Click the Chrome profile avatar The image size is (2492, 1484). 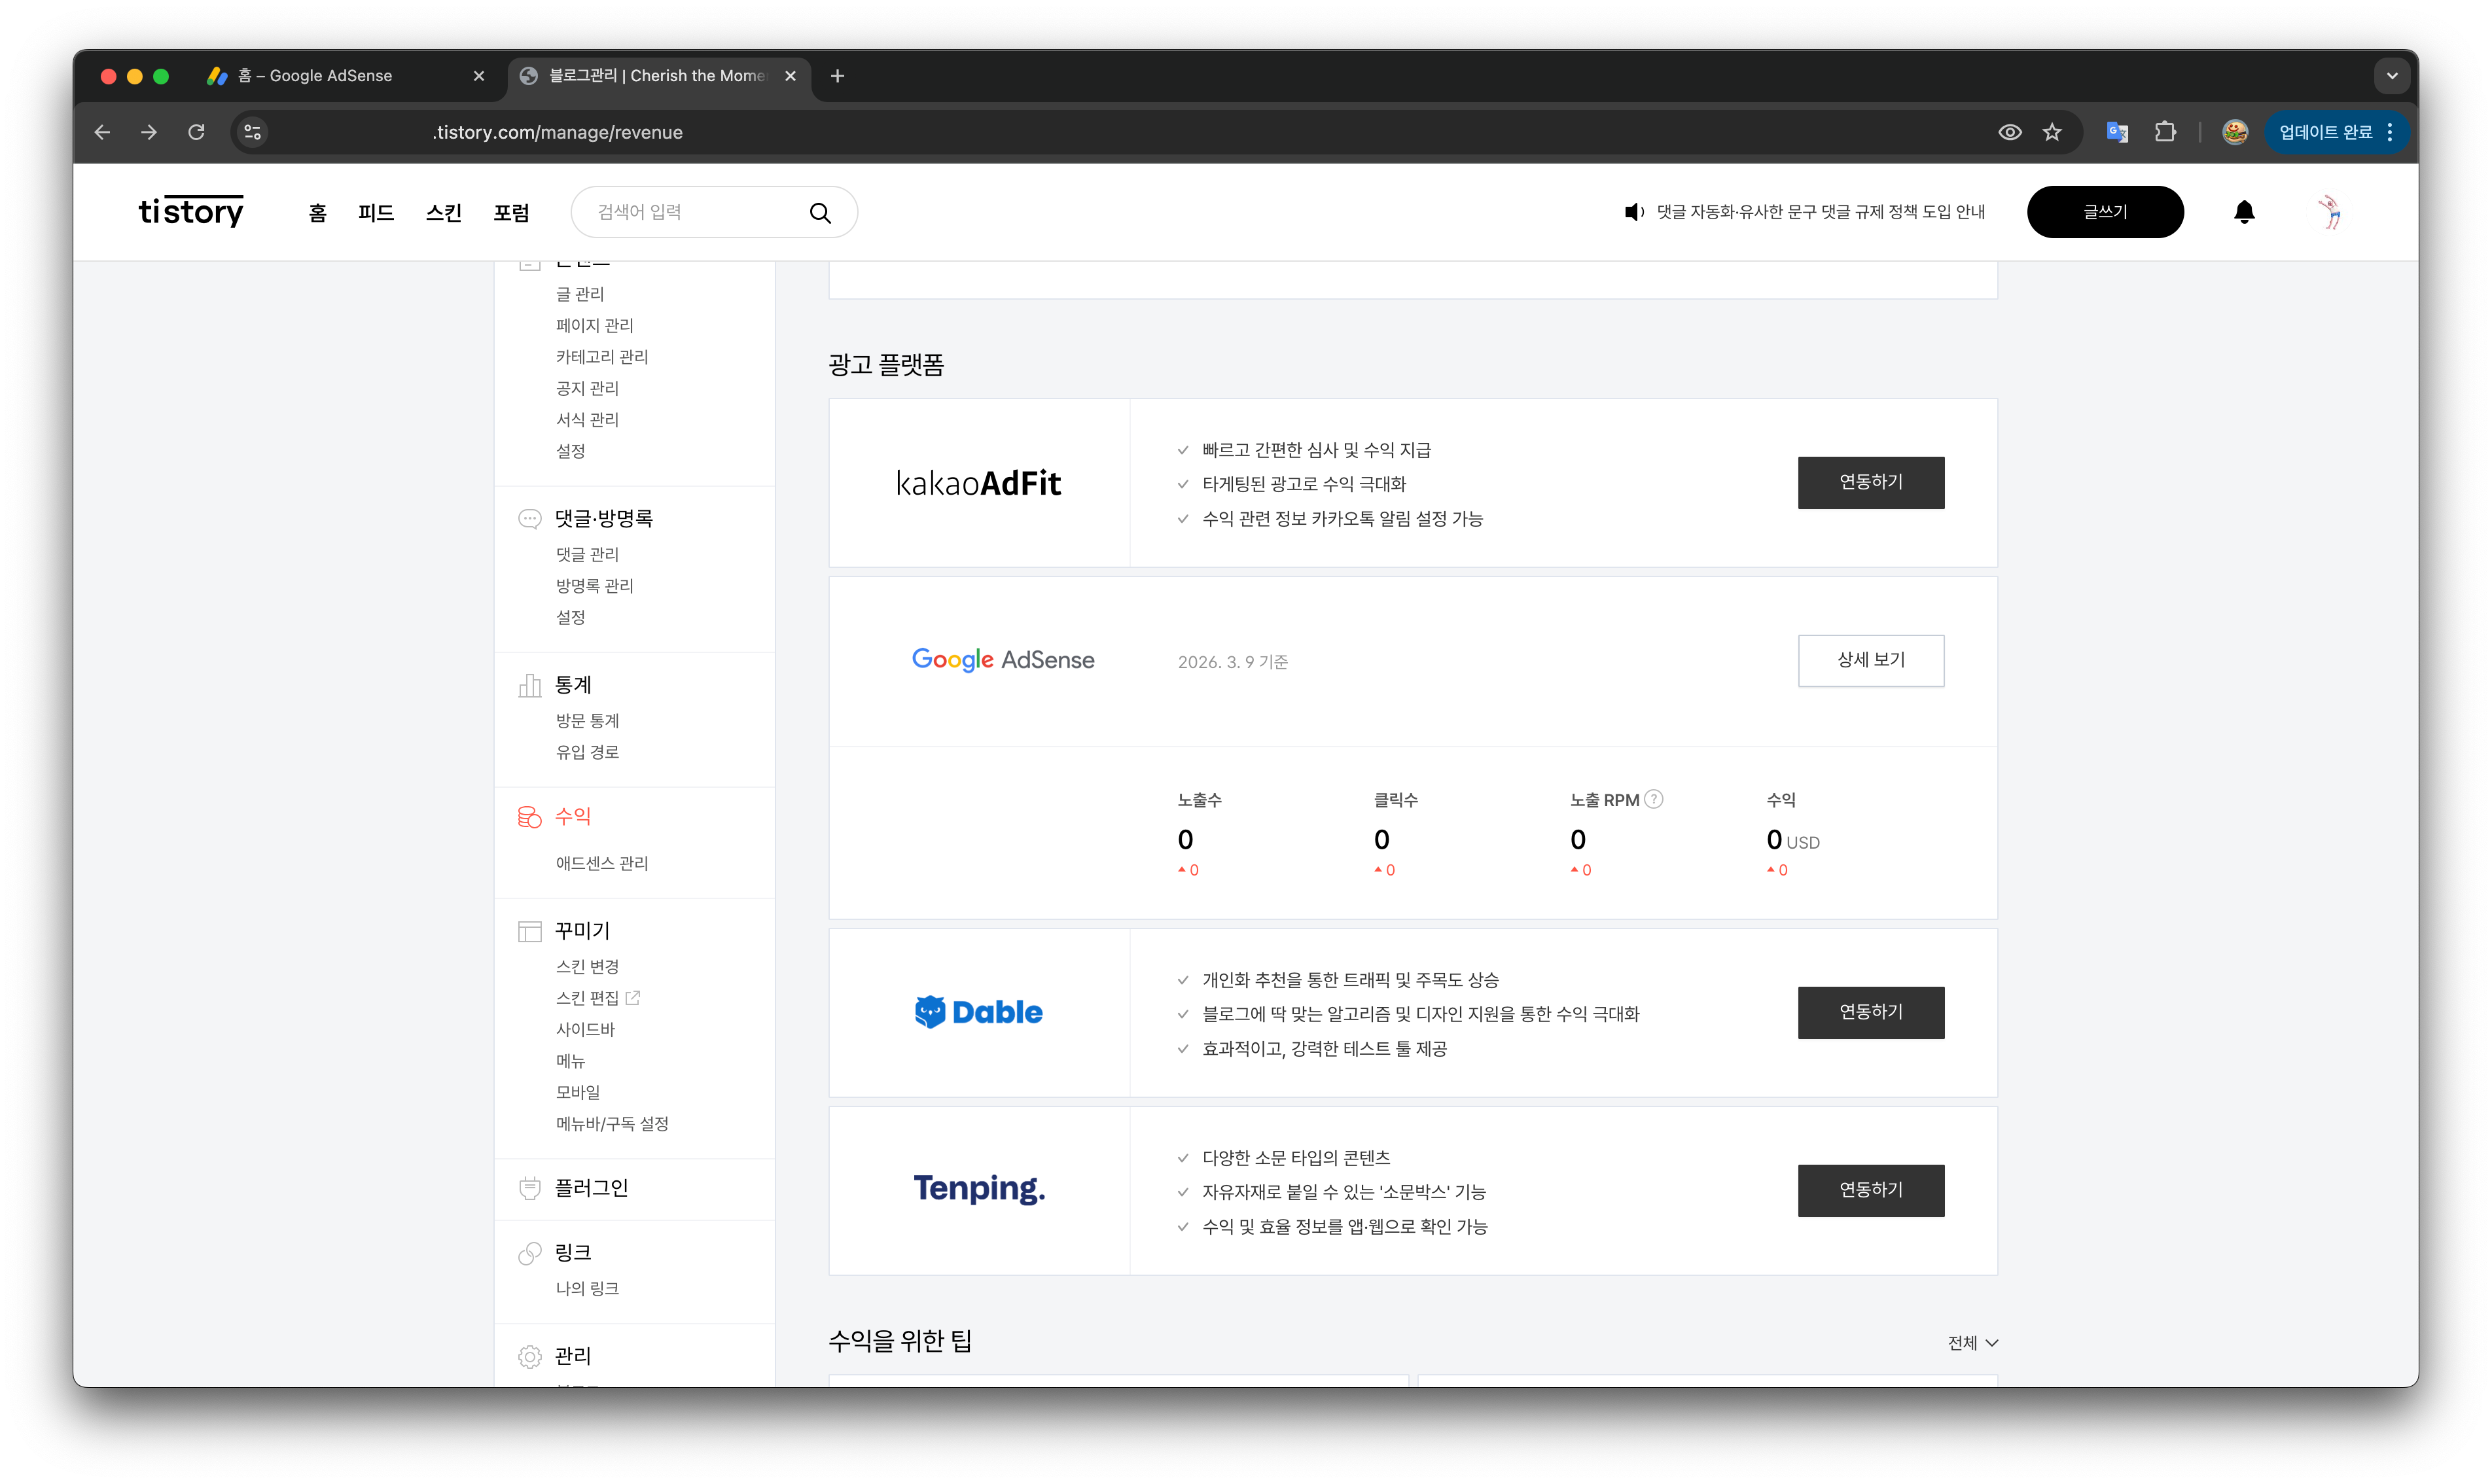[2235, 132]
